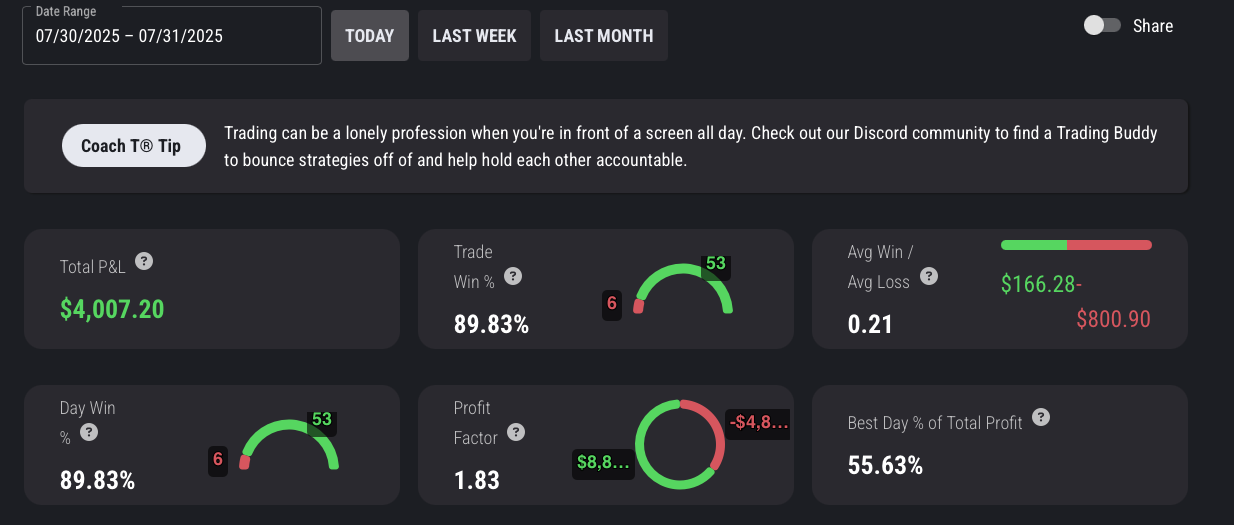Click the truncated green $8,8... profit label
1234x525 pixels.
(x=603, y=462)
